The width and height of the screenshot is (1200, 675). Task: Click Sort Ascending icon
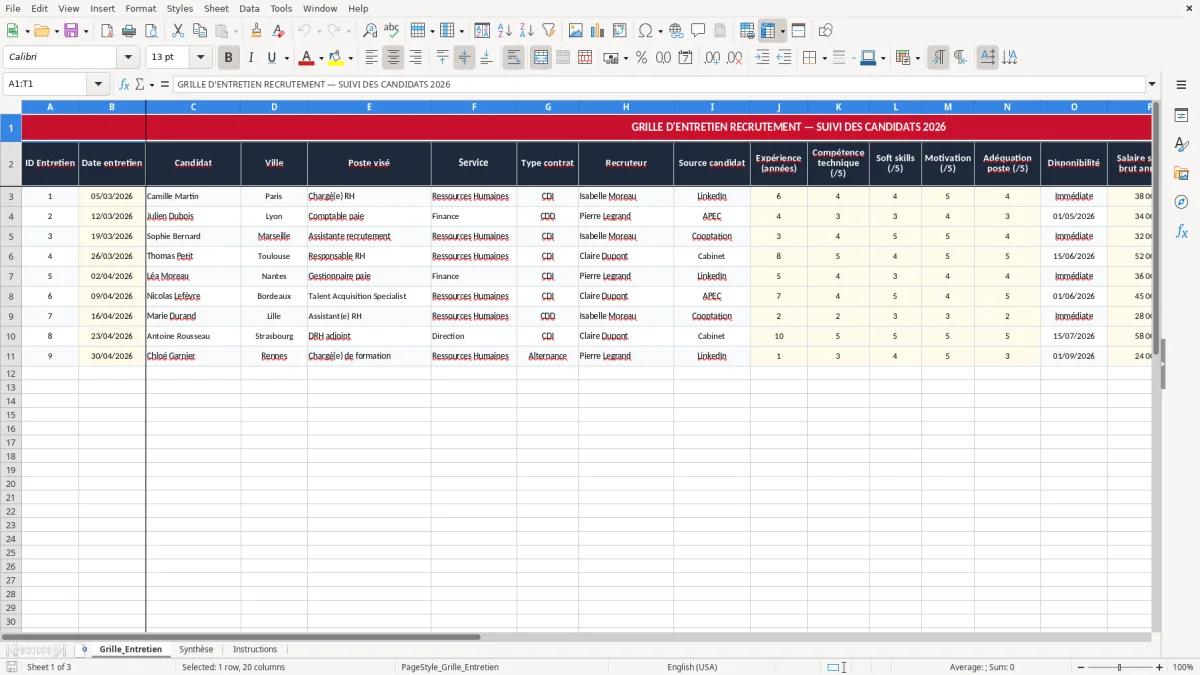[505, 31]
